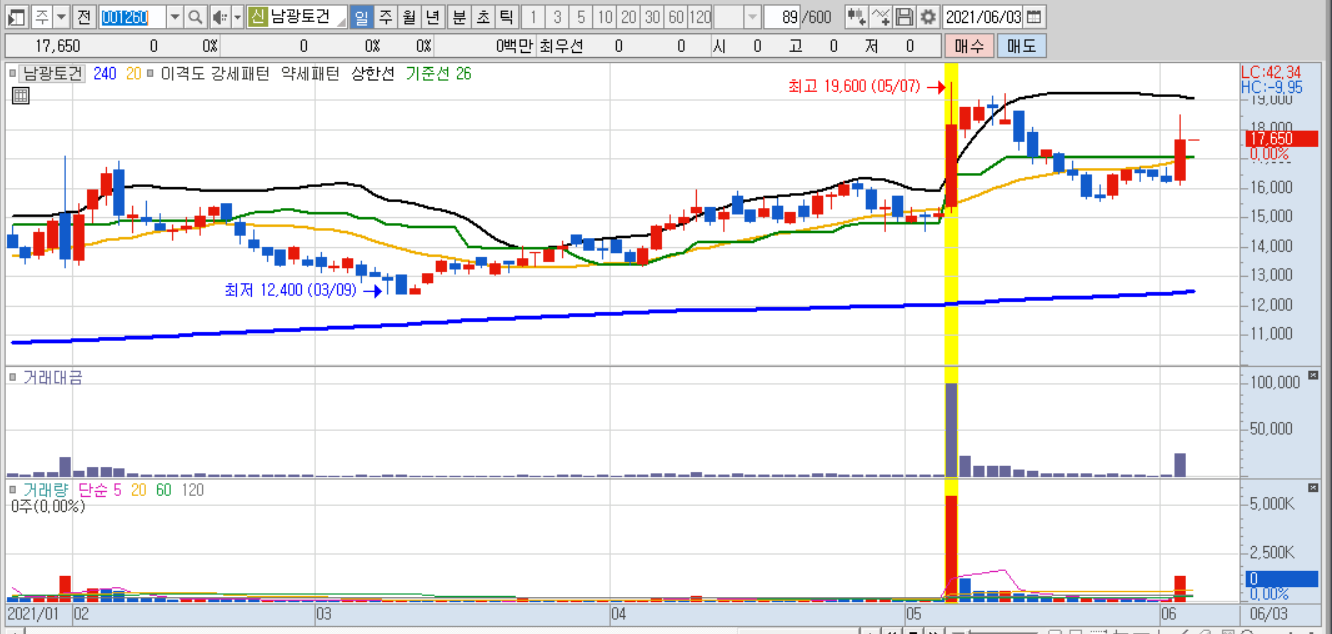Choose the 20 interval button
The width and height of the screenshot is (1332, 634).
[x=629, y=17]
